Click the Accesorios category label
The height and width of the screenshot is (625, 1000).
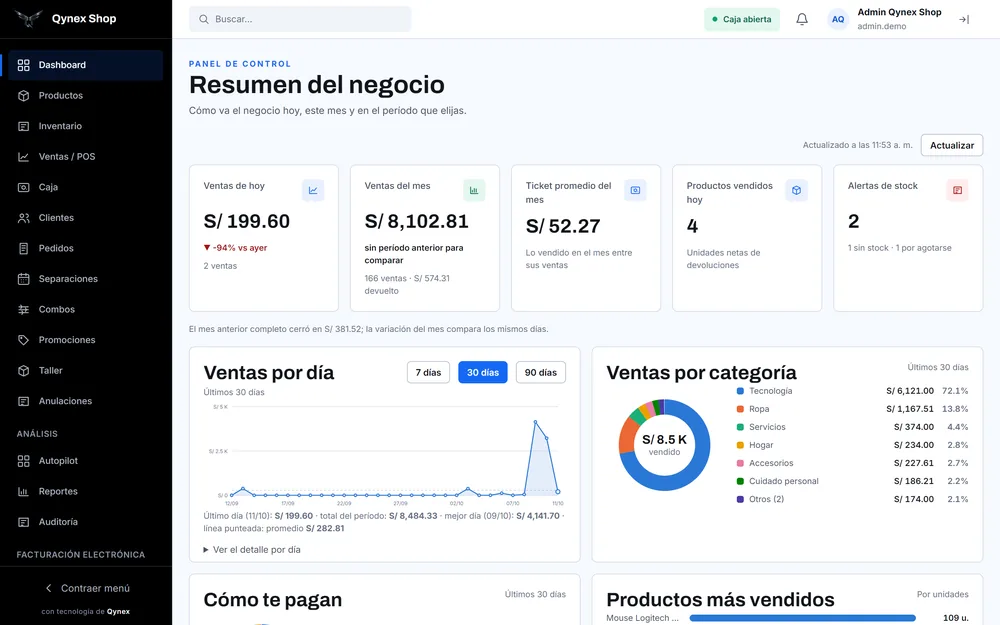point(771,463)
